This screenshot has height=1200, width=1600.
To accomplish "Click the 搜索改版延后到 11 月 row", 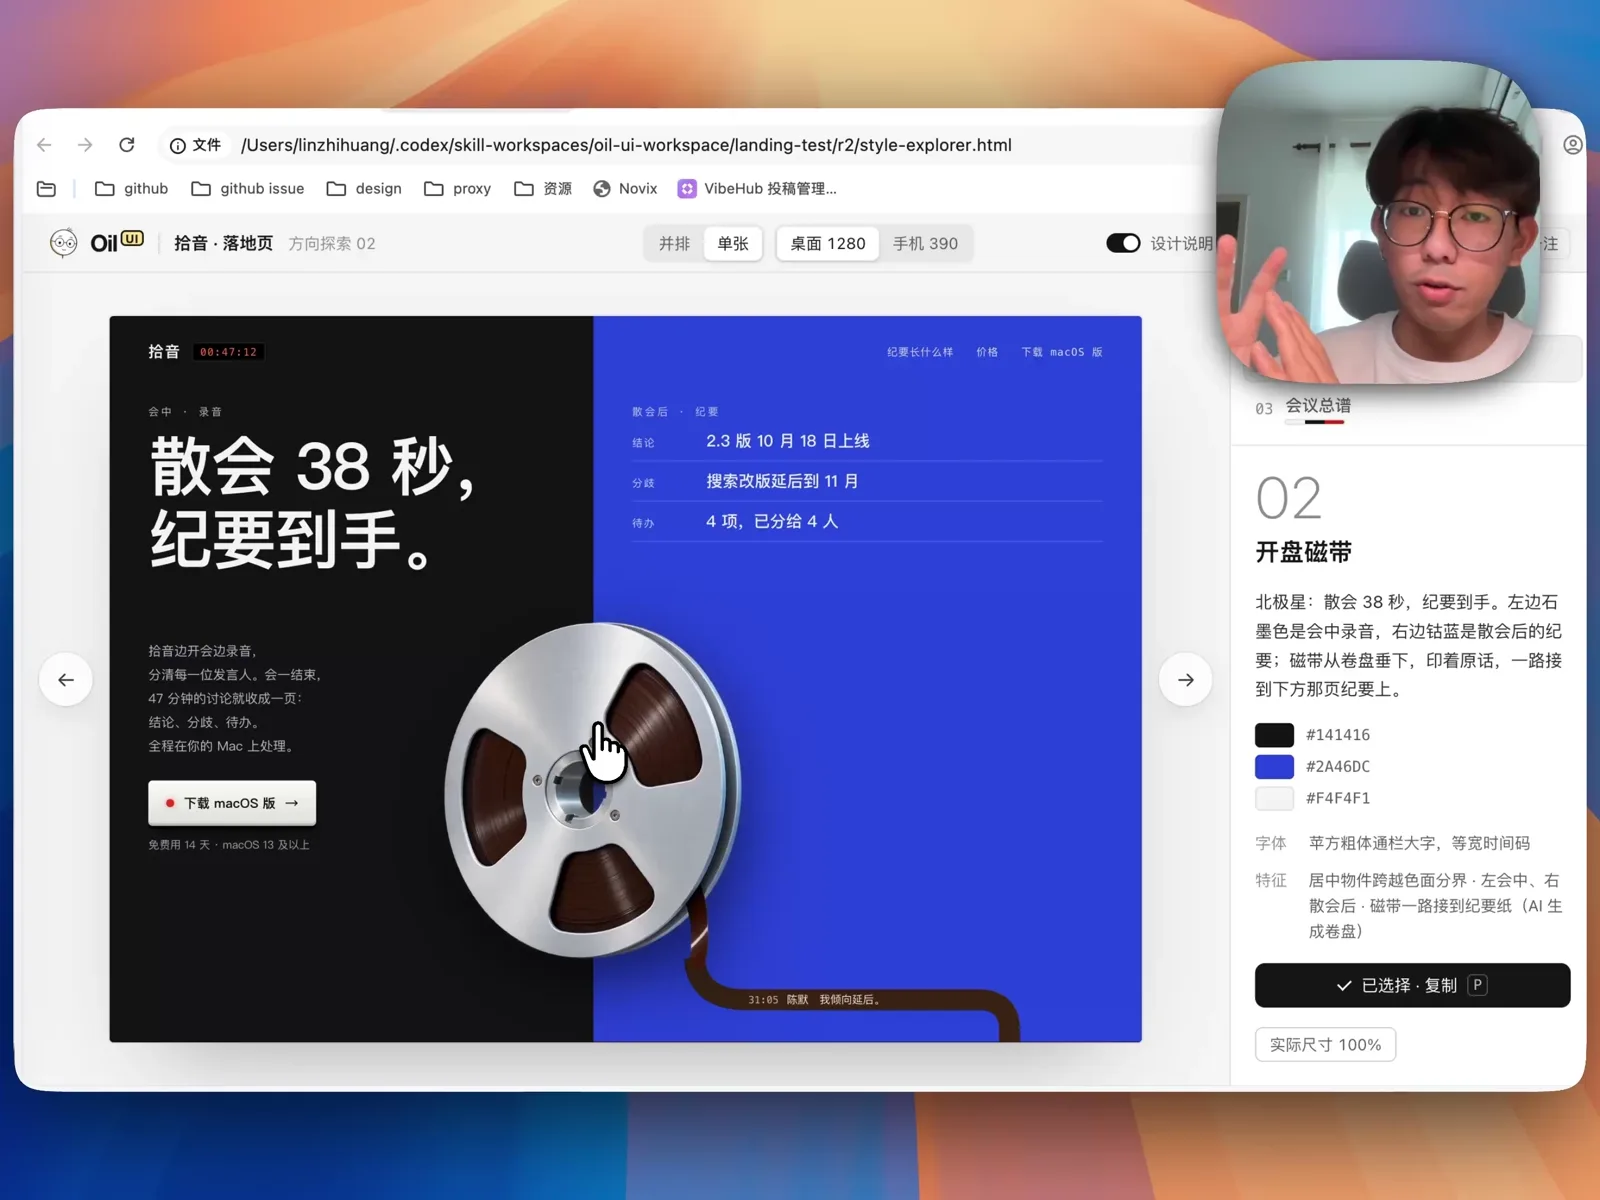I will (867, 481).
